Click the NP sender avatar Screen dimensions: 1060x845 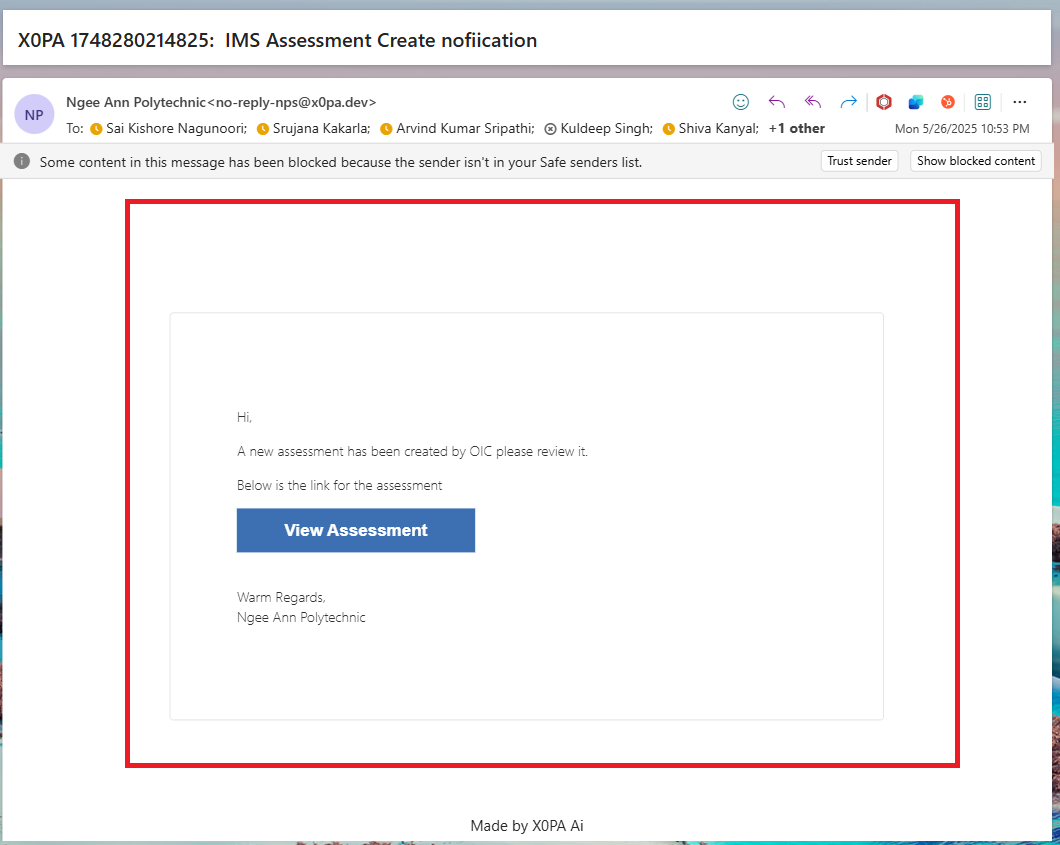tap(34, 114)
